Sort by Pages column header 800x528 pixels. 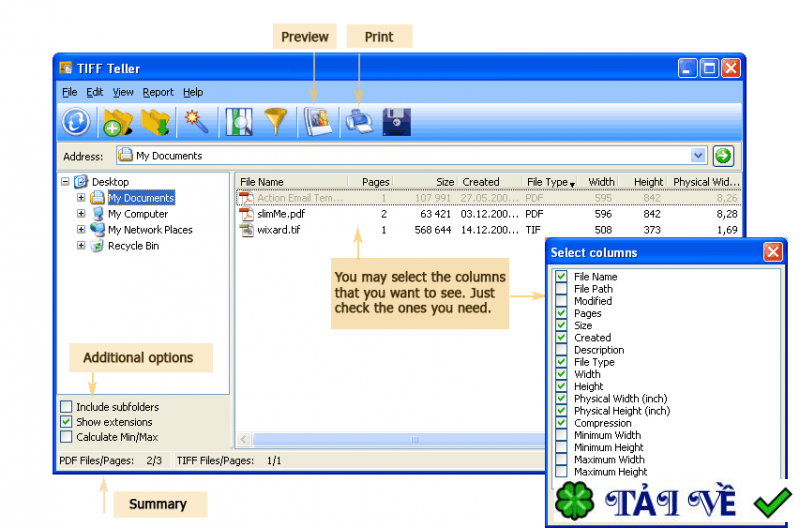(x=370, y=182)
